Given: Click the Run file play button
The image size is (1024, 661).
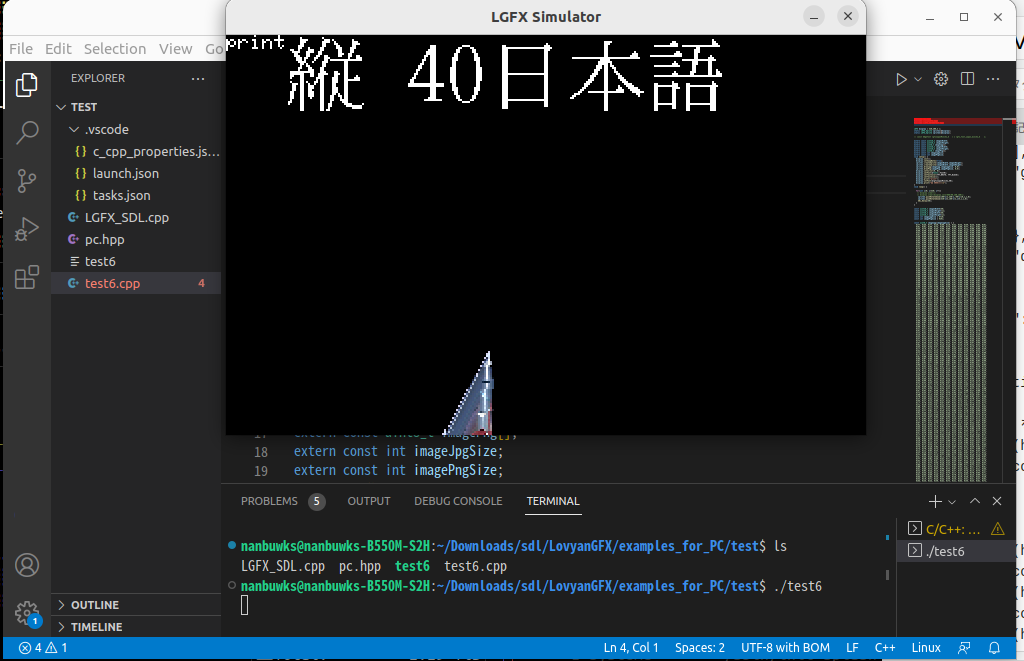Looking at the screenshot, I should 901,79.
